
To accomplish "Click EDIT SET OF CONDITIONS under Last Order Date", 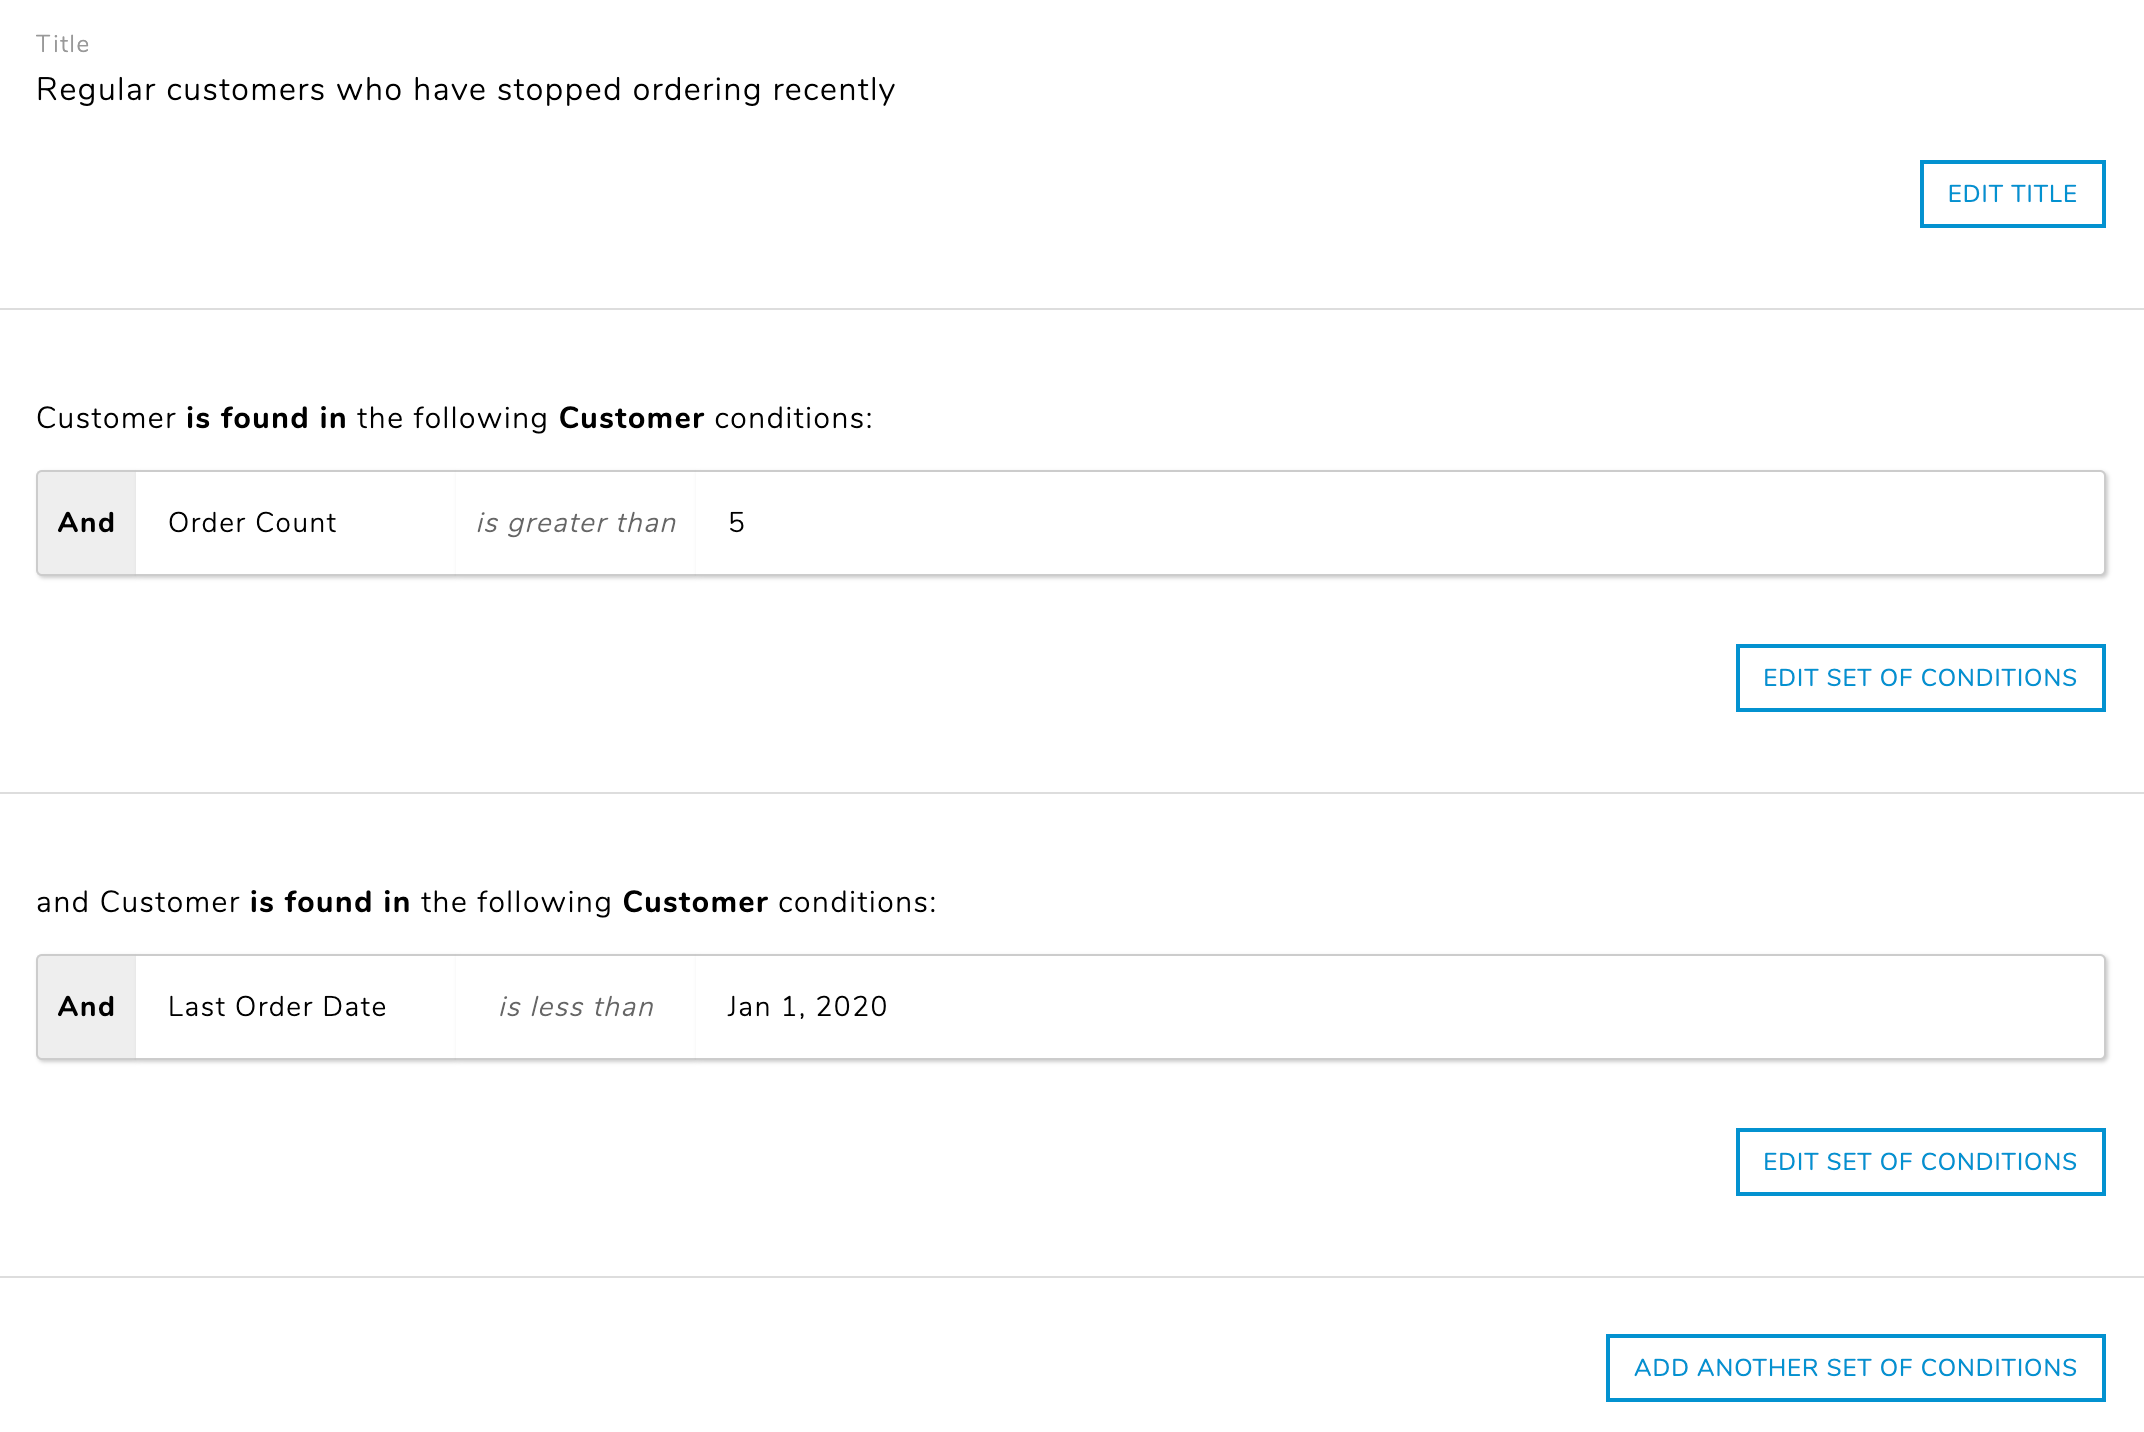I will point(1920,1161).
